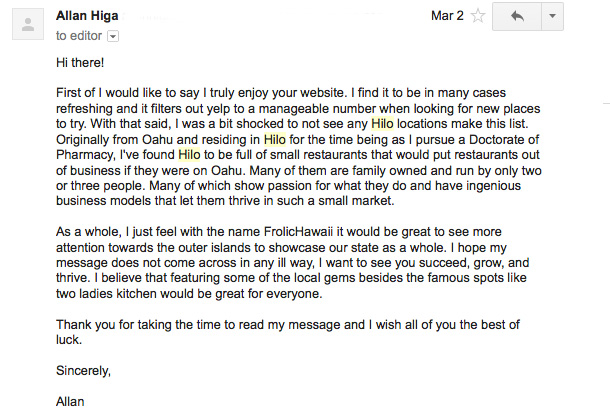This screenshot has width=610, height=415.
Task: Click the 'Sincerely,' closing line
Action: point(83,371)
